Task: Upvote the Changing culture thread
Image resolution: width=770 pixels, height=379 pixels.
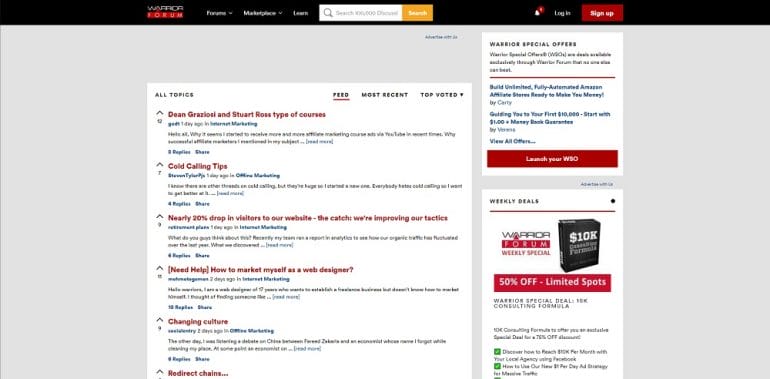Action: 160,321
